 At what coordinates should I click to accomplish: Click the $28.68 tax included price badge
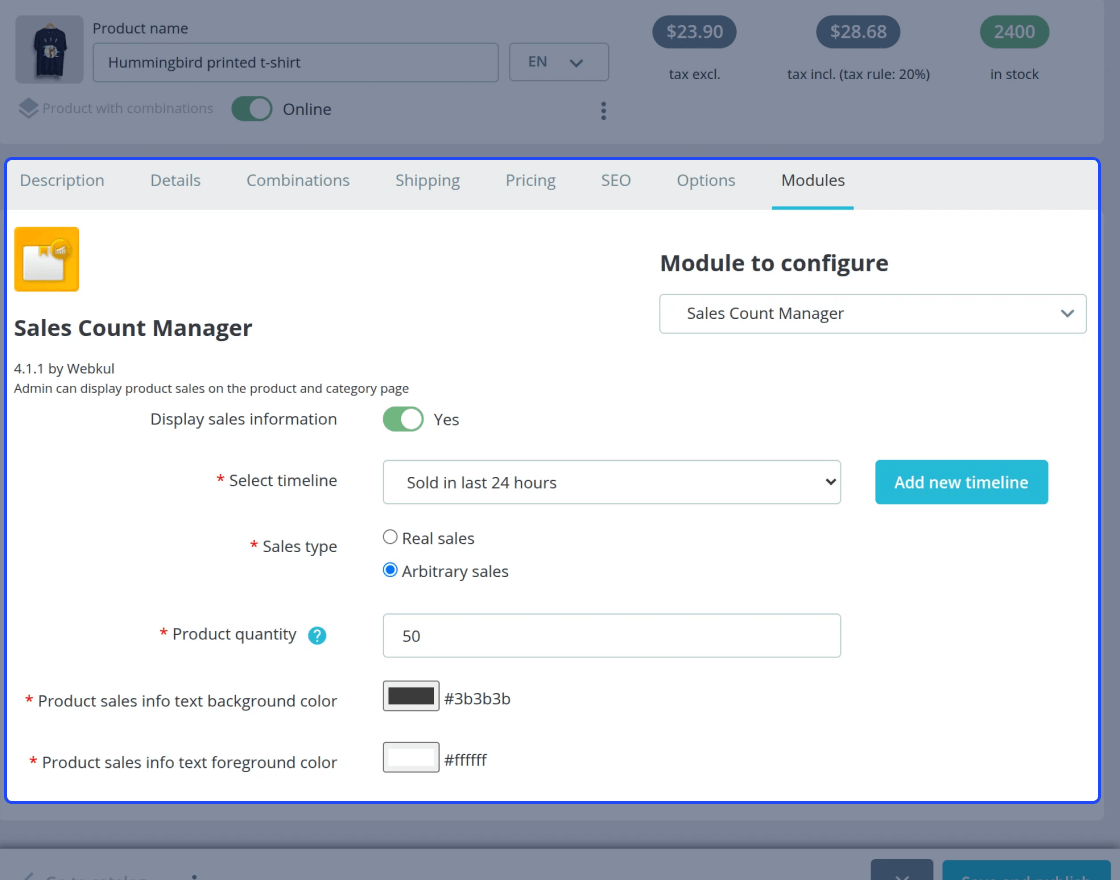pyautogui.click(x=858, y=32)
